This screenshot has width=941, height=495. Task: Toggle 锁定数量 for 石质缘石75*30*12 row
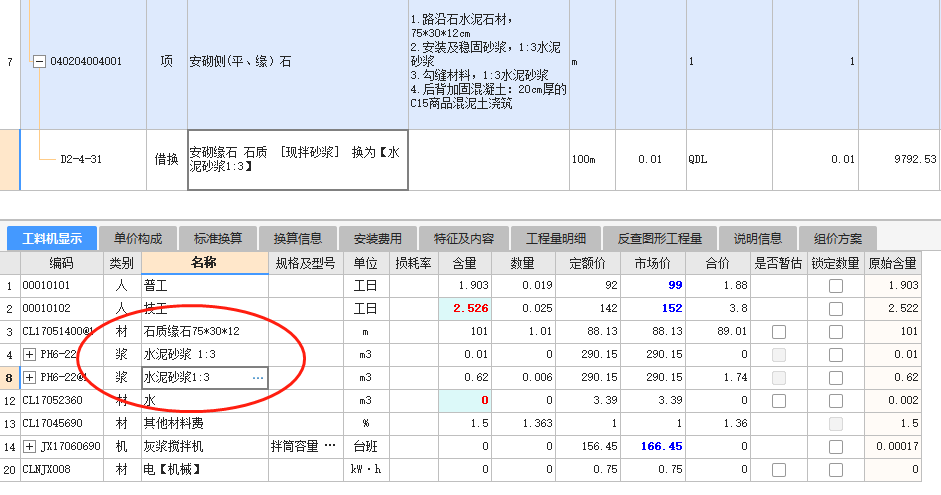tap(835, 332)
